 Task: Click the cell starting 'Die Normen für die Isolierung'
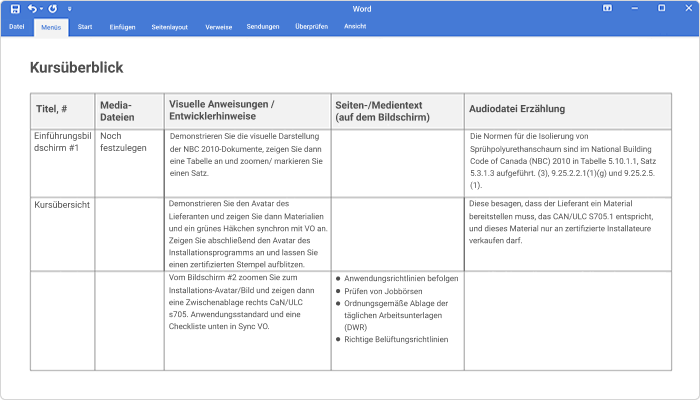coord(568,163)
